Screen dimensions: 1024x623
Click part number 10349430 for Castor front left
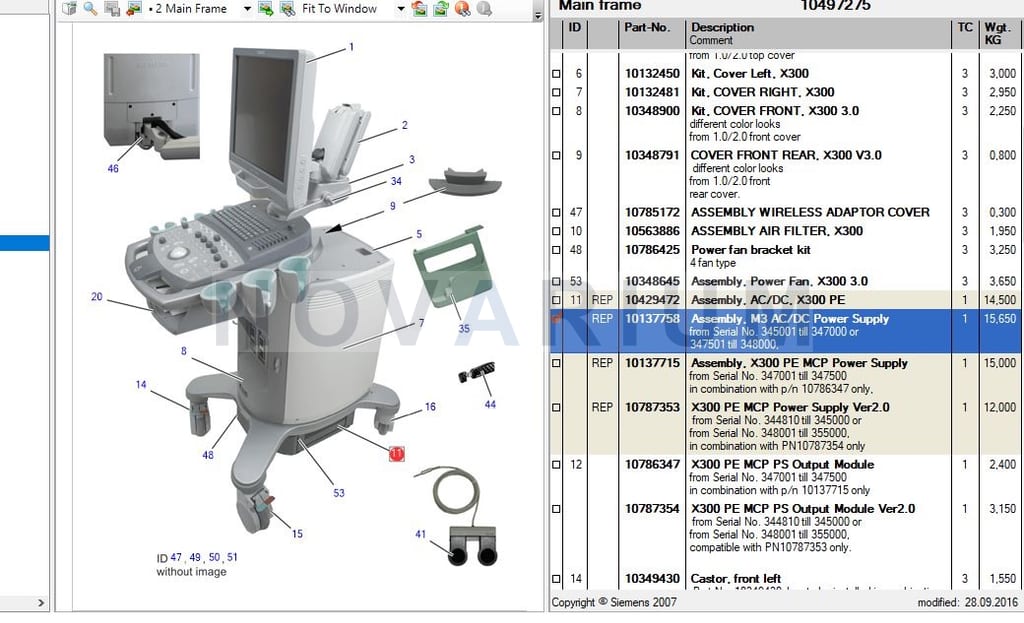[x=652, y=579]
